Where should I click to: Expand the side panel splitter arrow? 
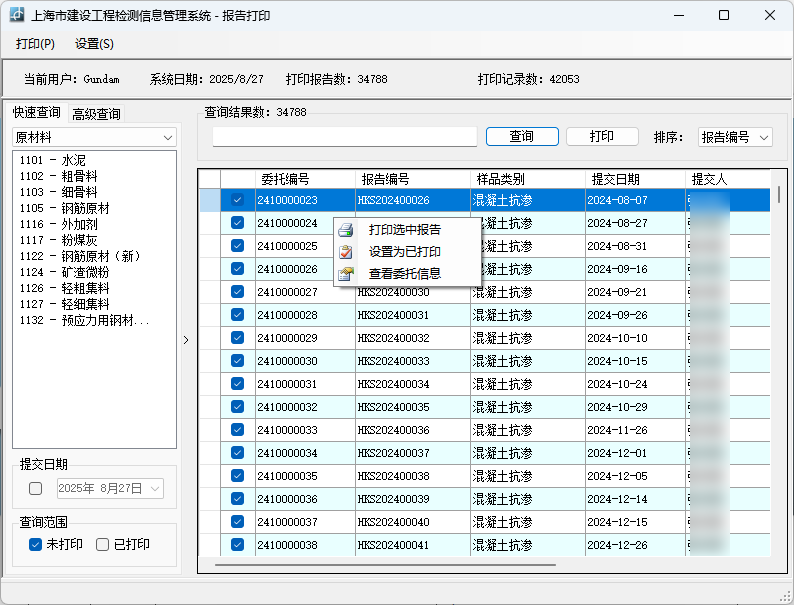point(186,340)
